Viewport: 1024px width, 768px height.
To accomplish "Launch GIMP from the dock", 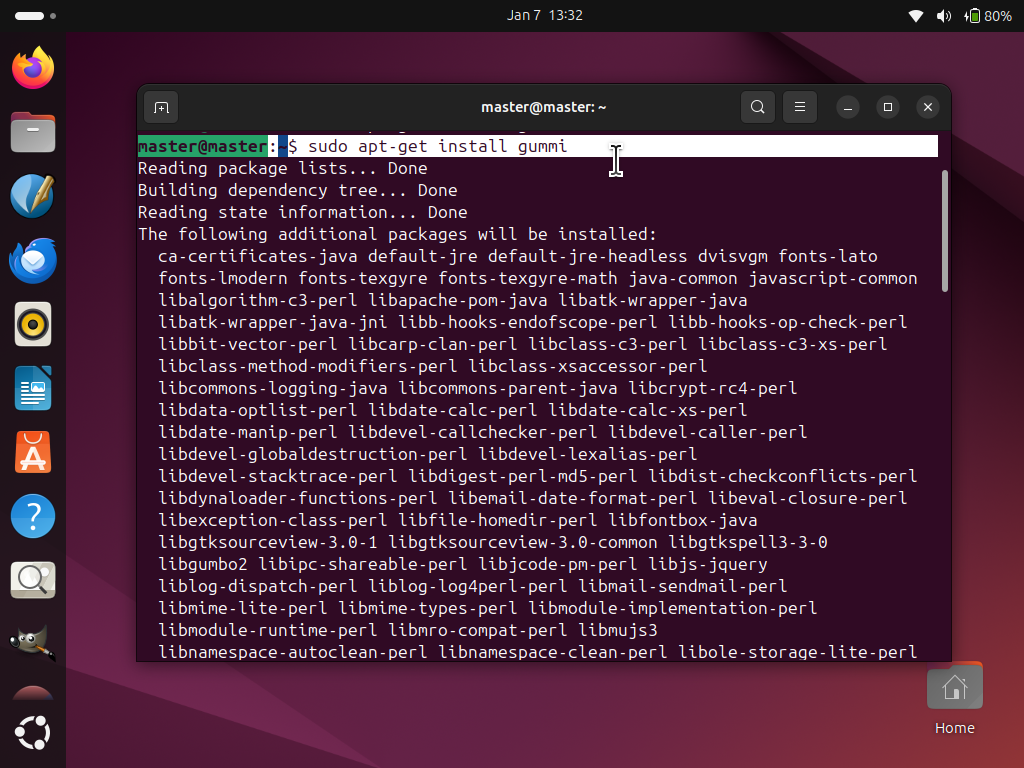I will point(33,644).
